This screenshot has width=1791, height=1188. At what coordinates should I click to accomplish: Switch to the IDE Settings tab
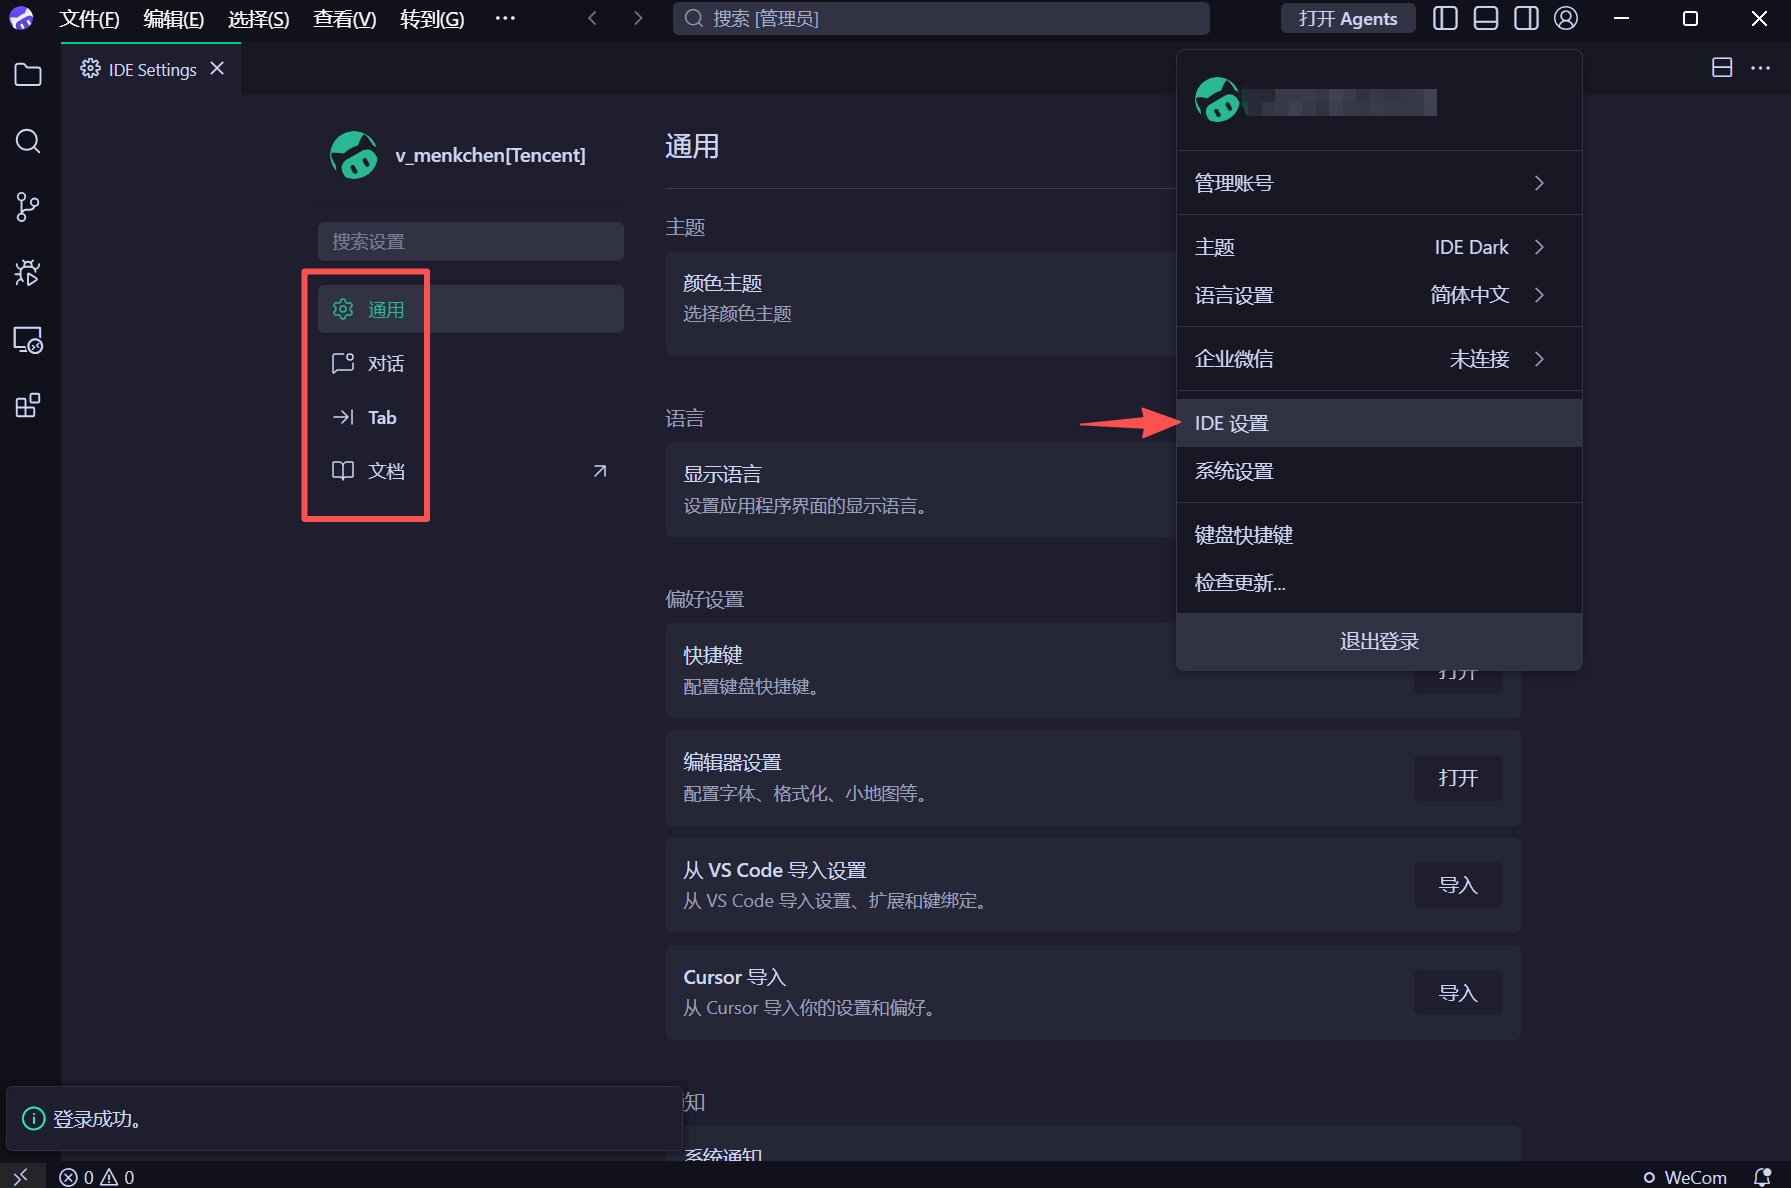click(x=151, y=69)
